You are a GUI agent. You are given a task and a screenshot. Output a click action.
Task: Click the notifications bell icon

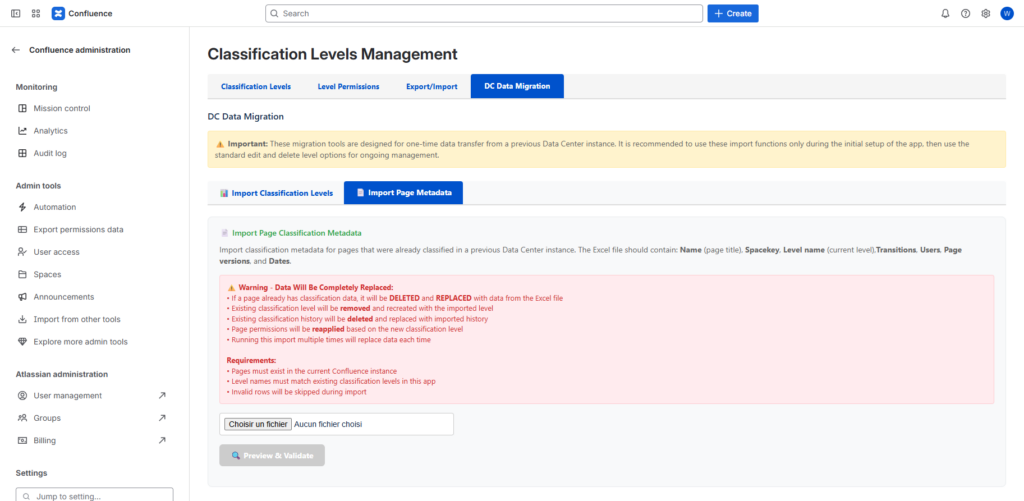click(x=945, y=14)
